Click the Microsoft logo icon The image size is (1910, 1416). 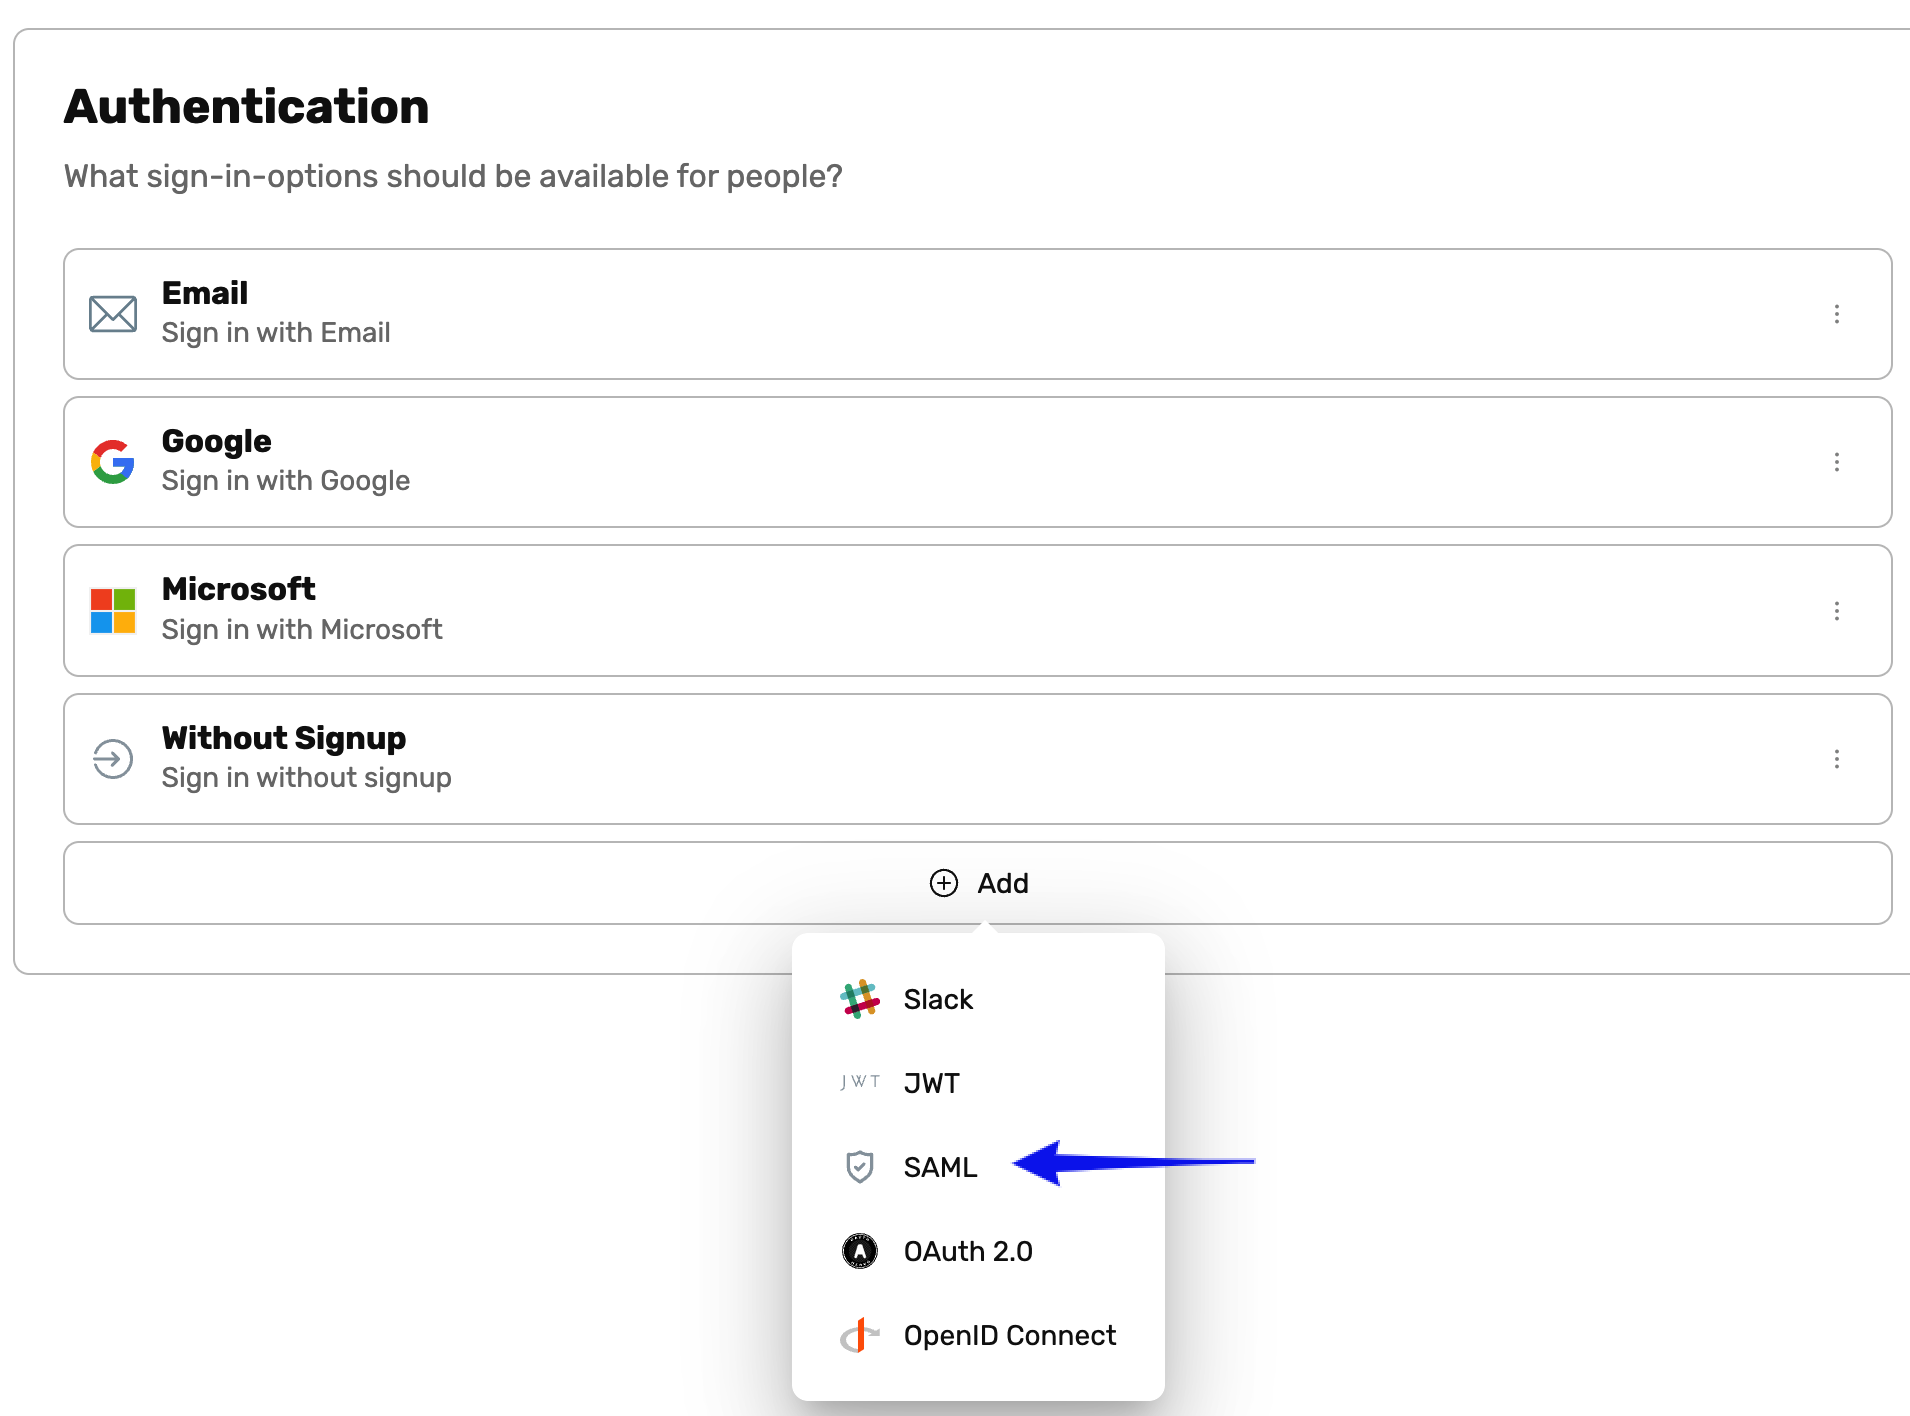(x=113, y=610)
